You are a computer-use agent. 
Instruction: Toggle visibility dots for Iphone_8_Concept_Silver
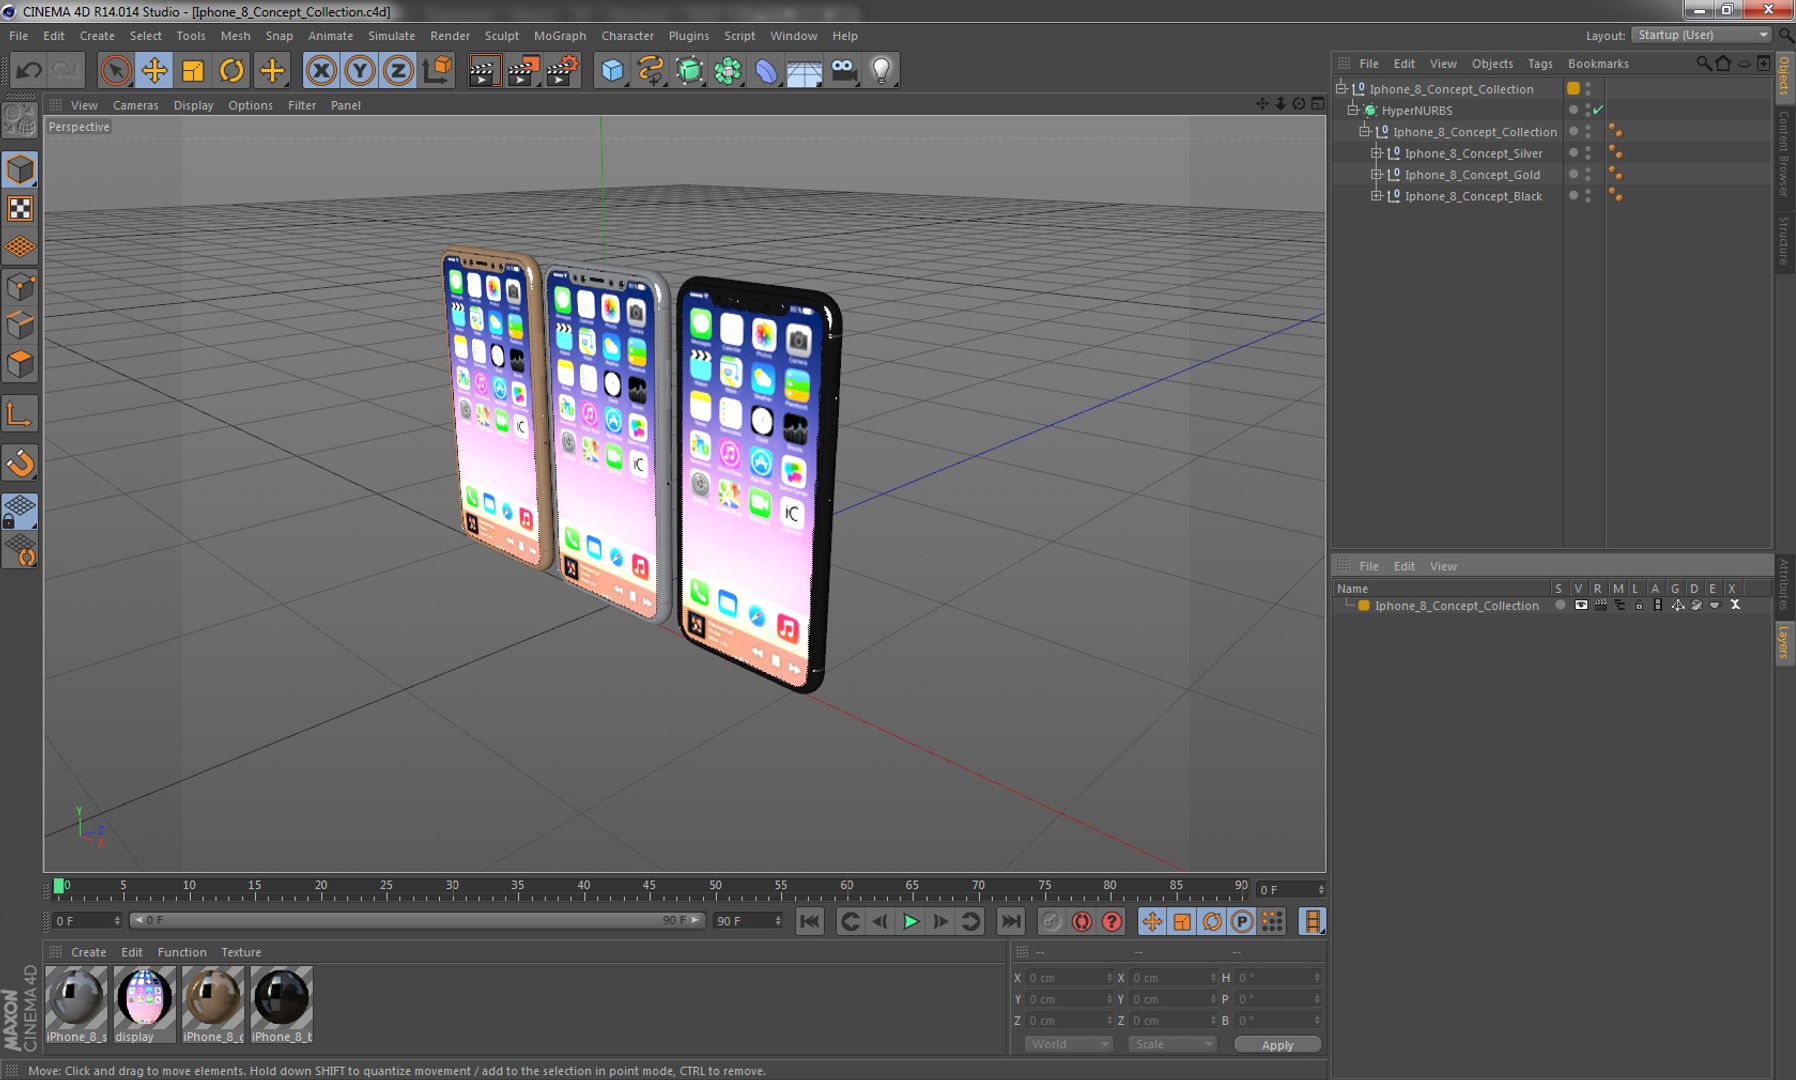[1588, 153]
